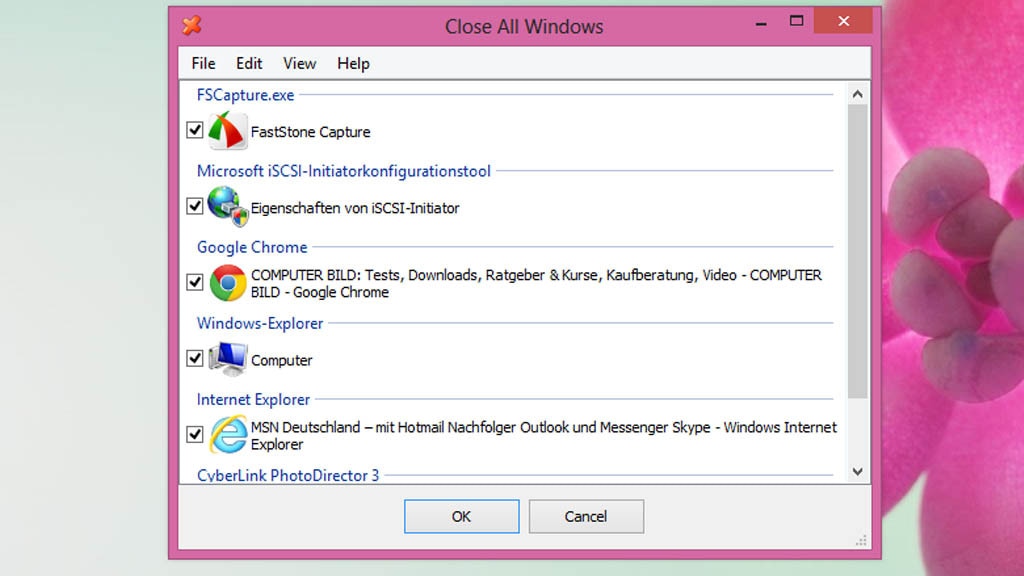This screenshot has height=576, width=1024.
Task: Close the Close All Windows dialog
Action: pos(843,21)
